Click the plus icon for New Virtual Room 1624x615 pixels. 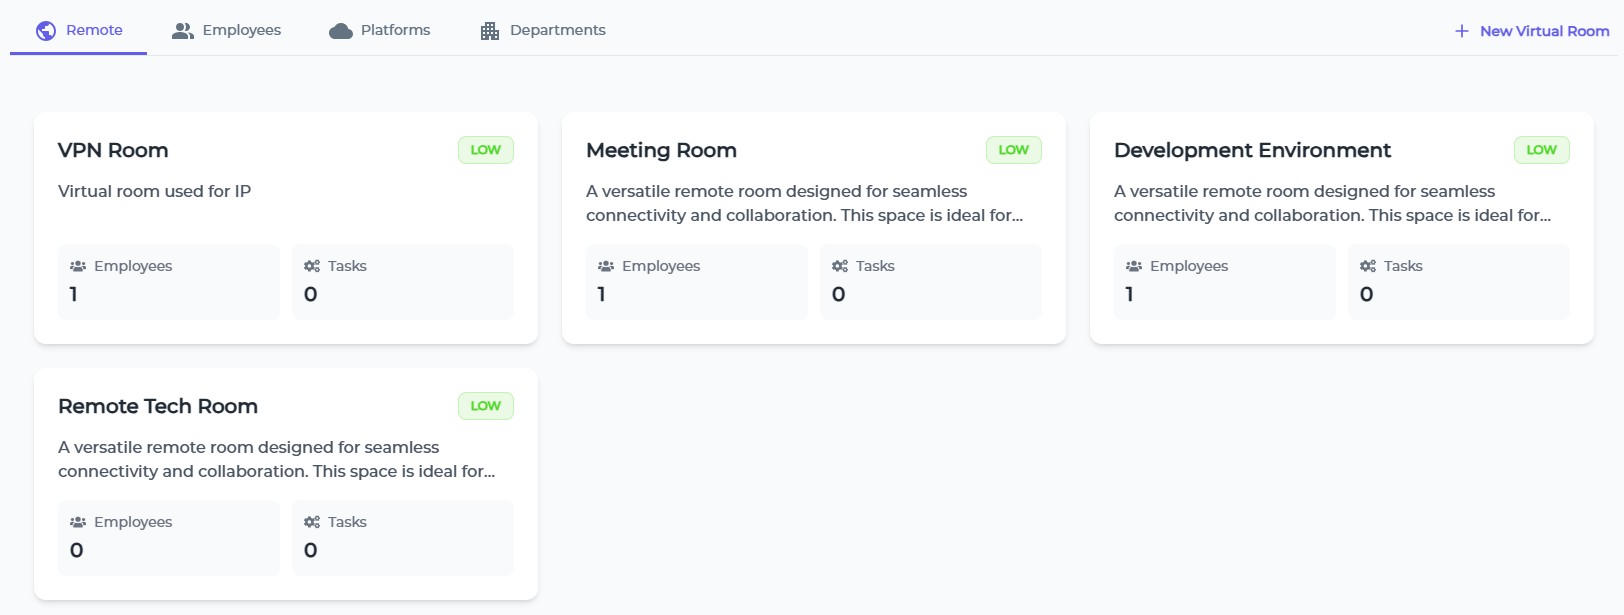coord(1461,31)
